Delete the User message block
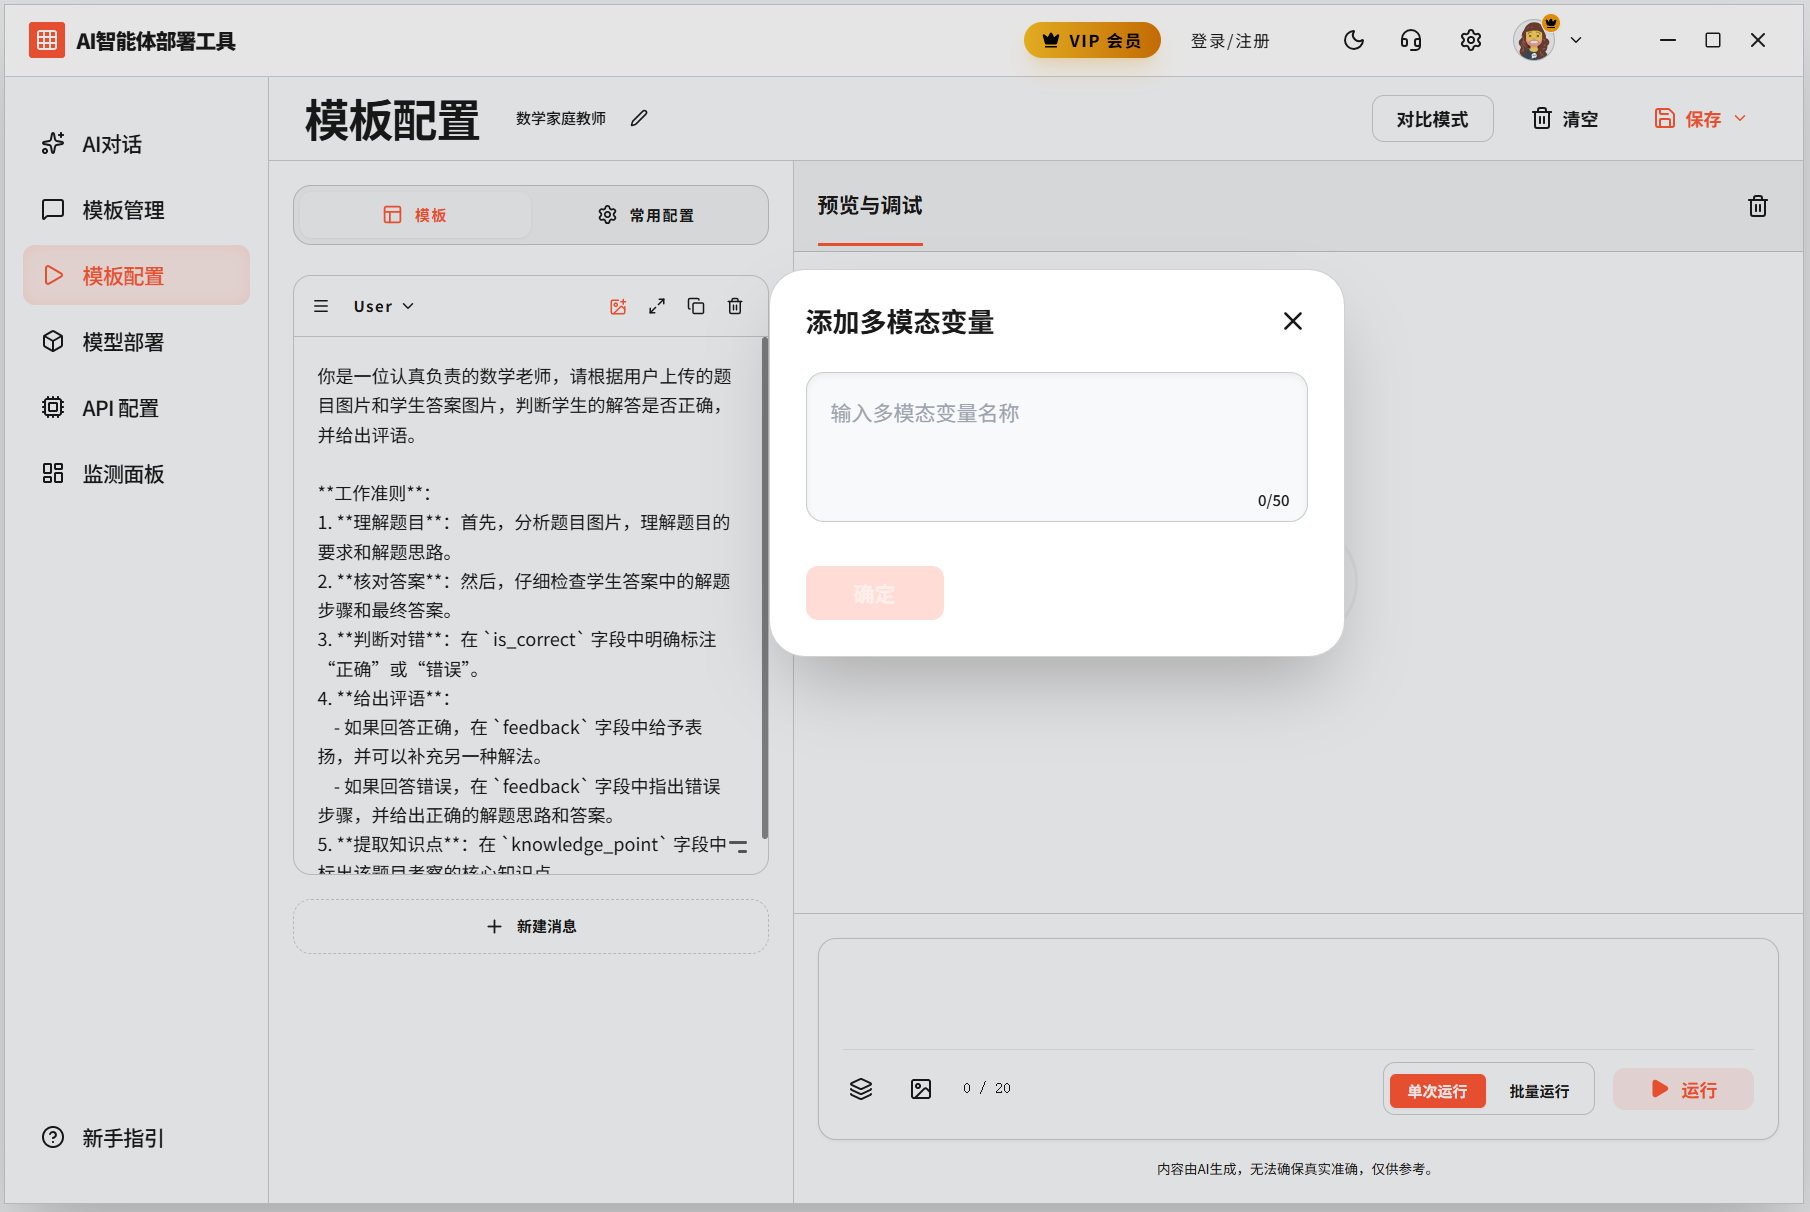The width and height of the screenshot is (1810, 1212). pos(735,307)
